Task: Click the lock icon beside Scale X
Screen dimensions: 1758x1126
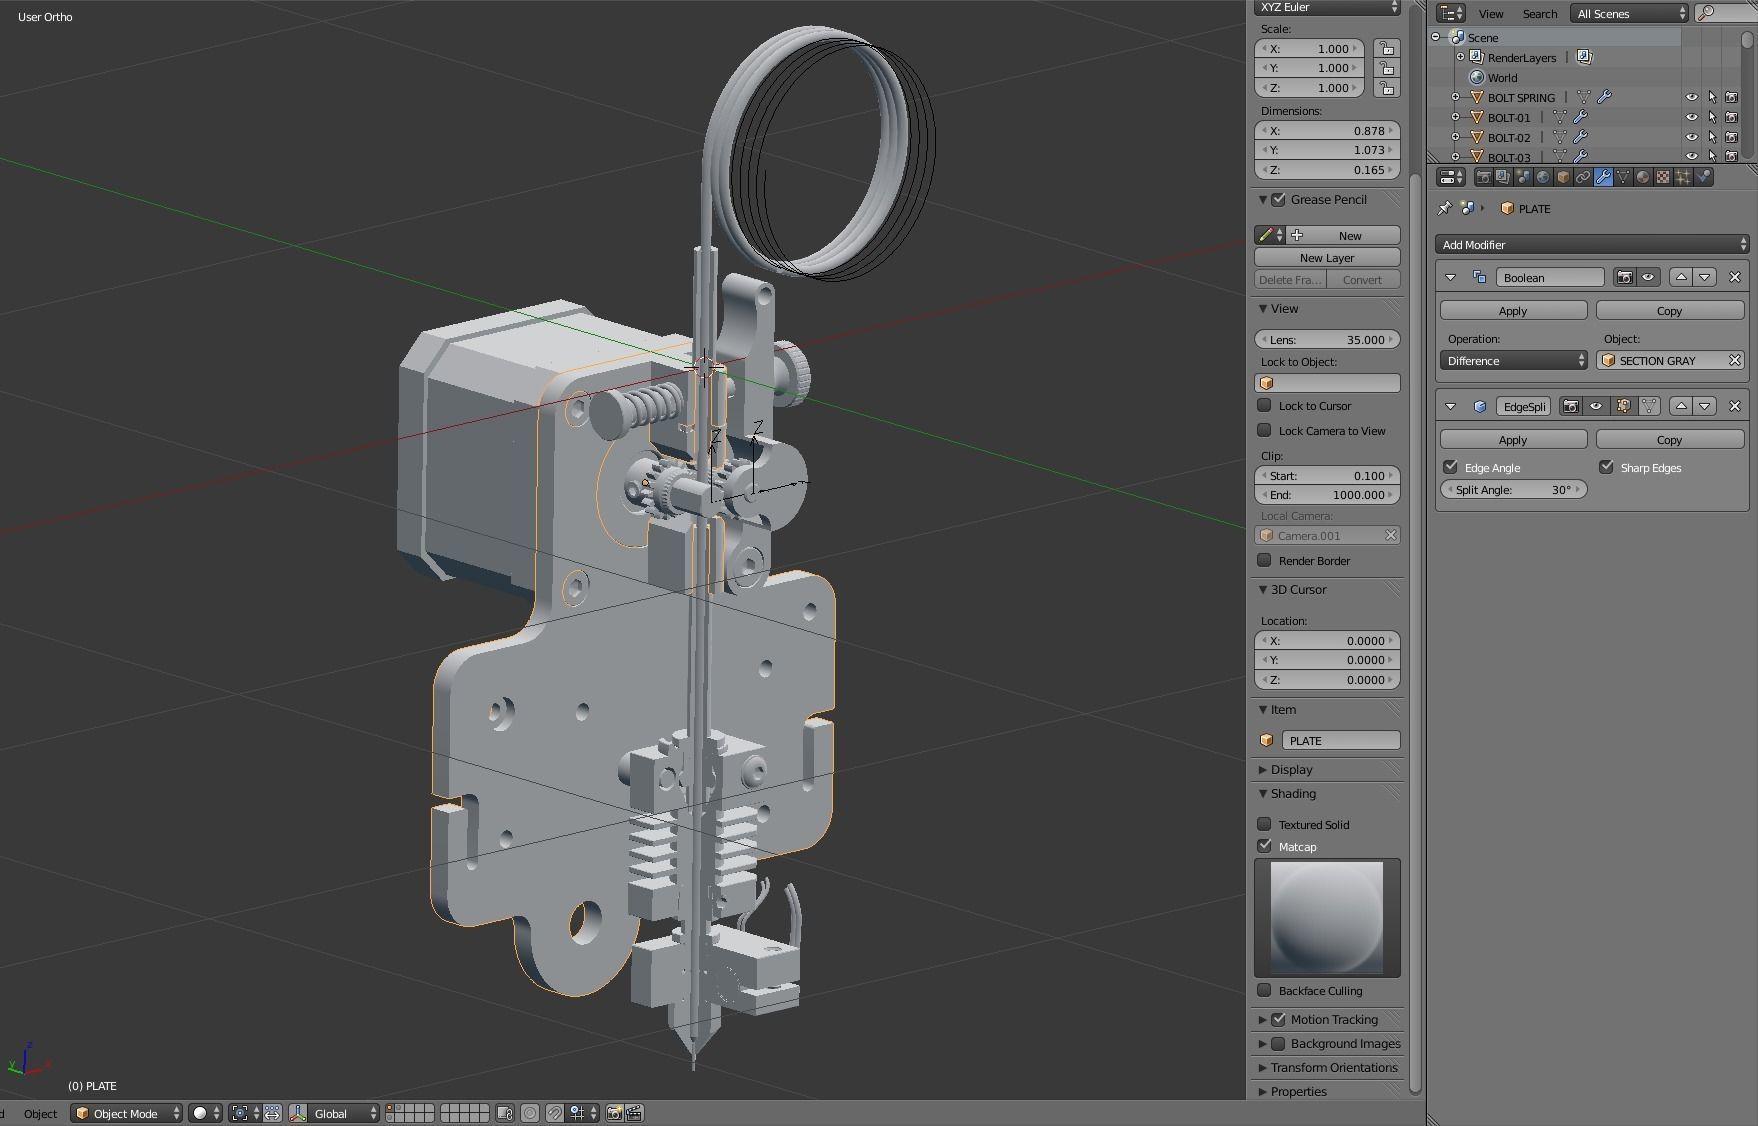Action: (1386, 48)
